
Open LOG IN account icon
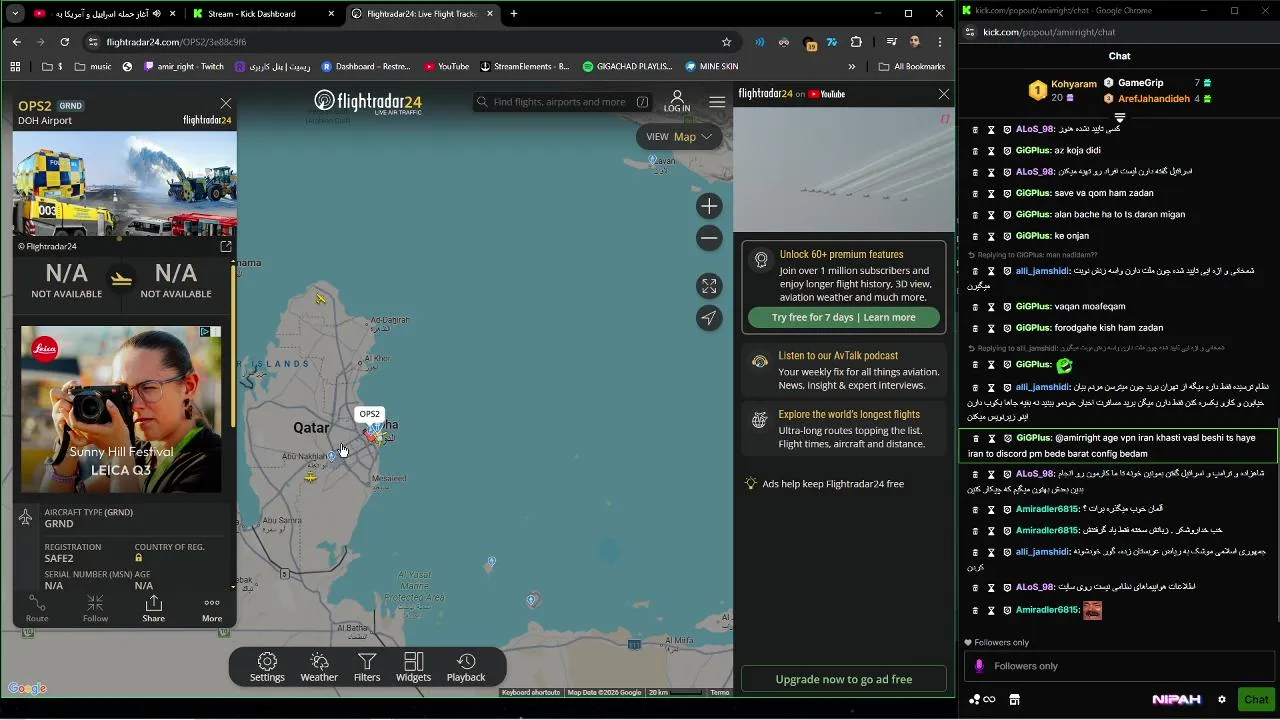[677, 101]
